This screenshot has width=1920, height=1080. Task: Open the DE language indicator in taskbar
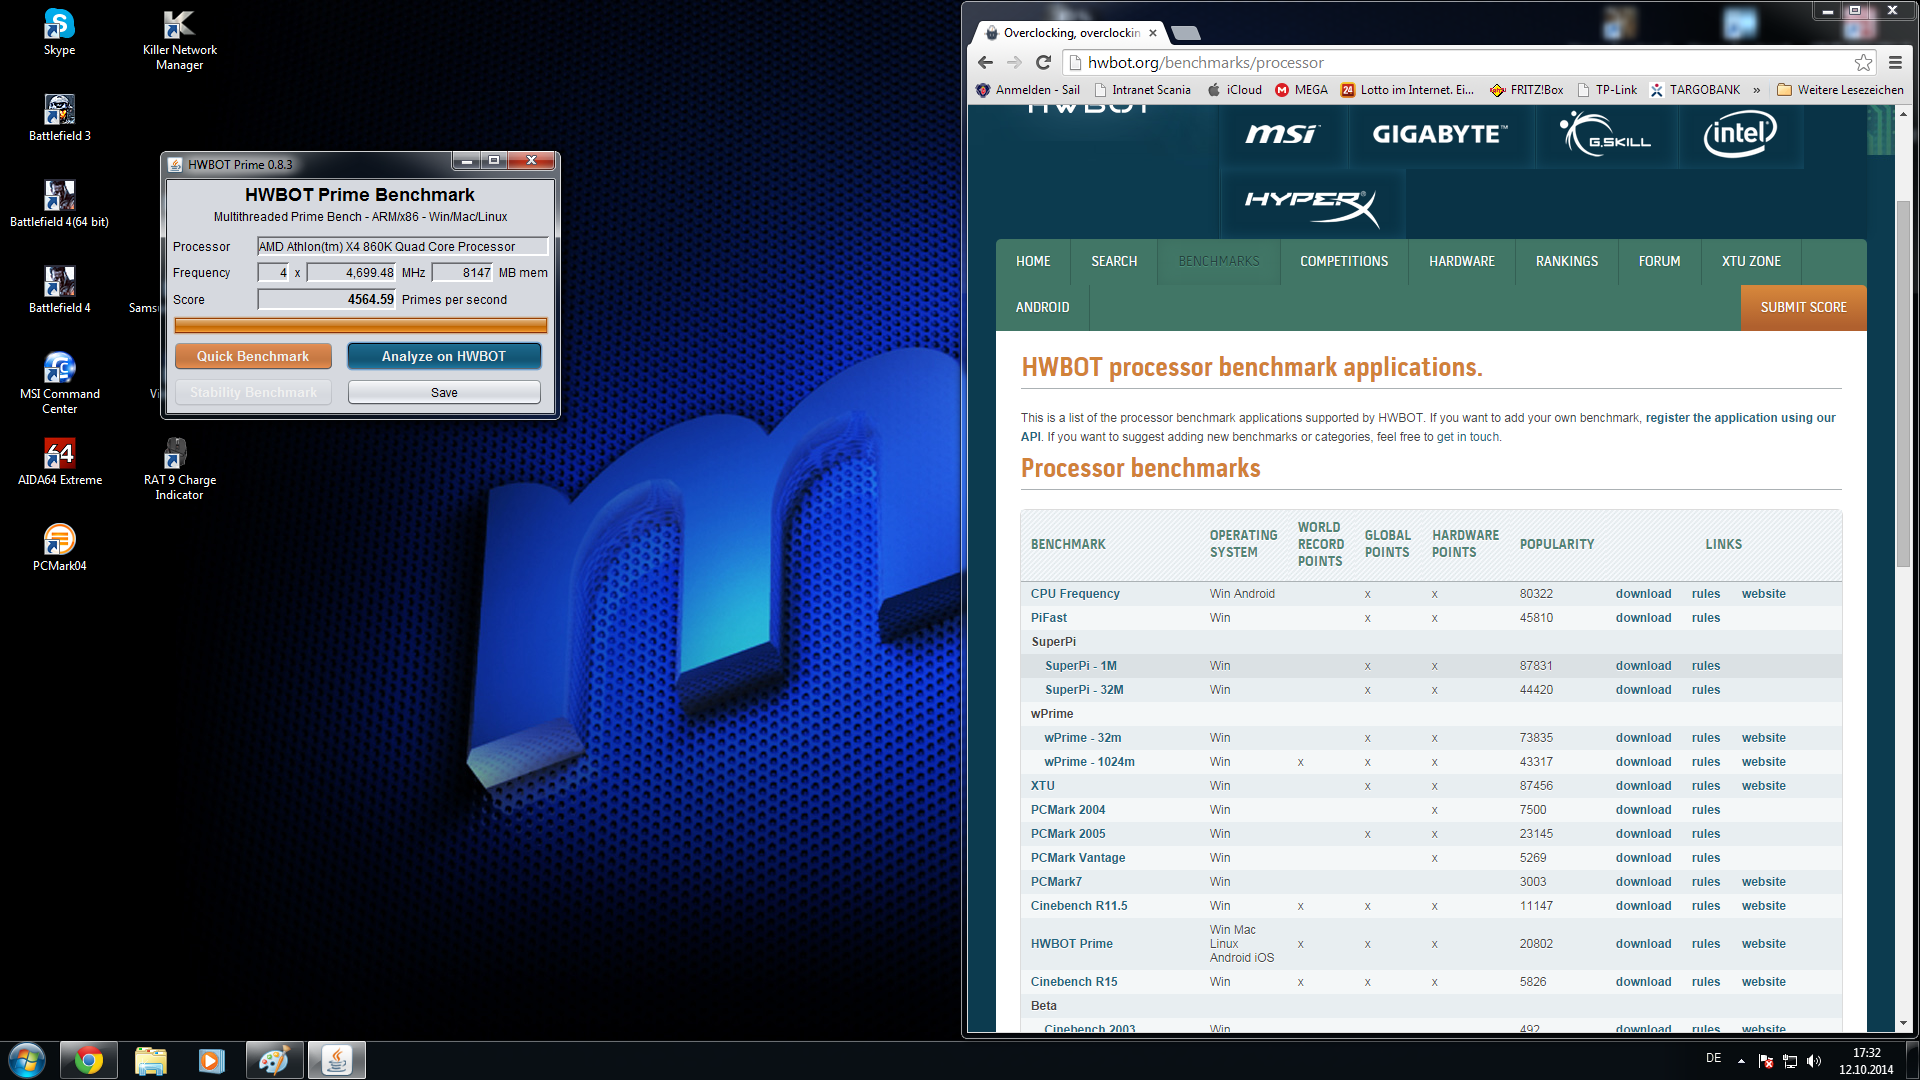point(1713,1058)
